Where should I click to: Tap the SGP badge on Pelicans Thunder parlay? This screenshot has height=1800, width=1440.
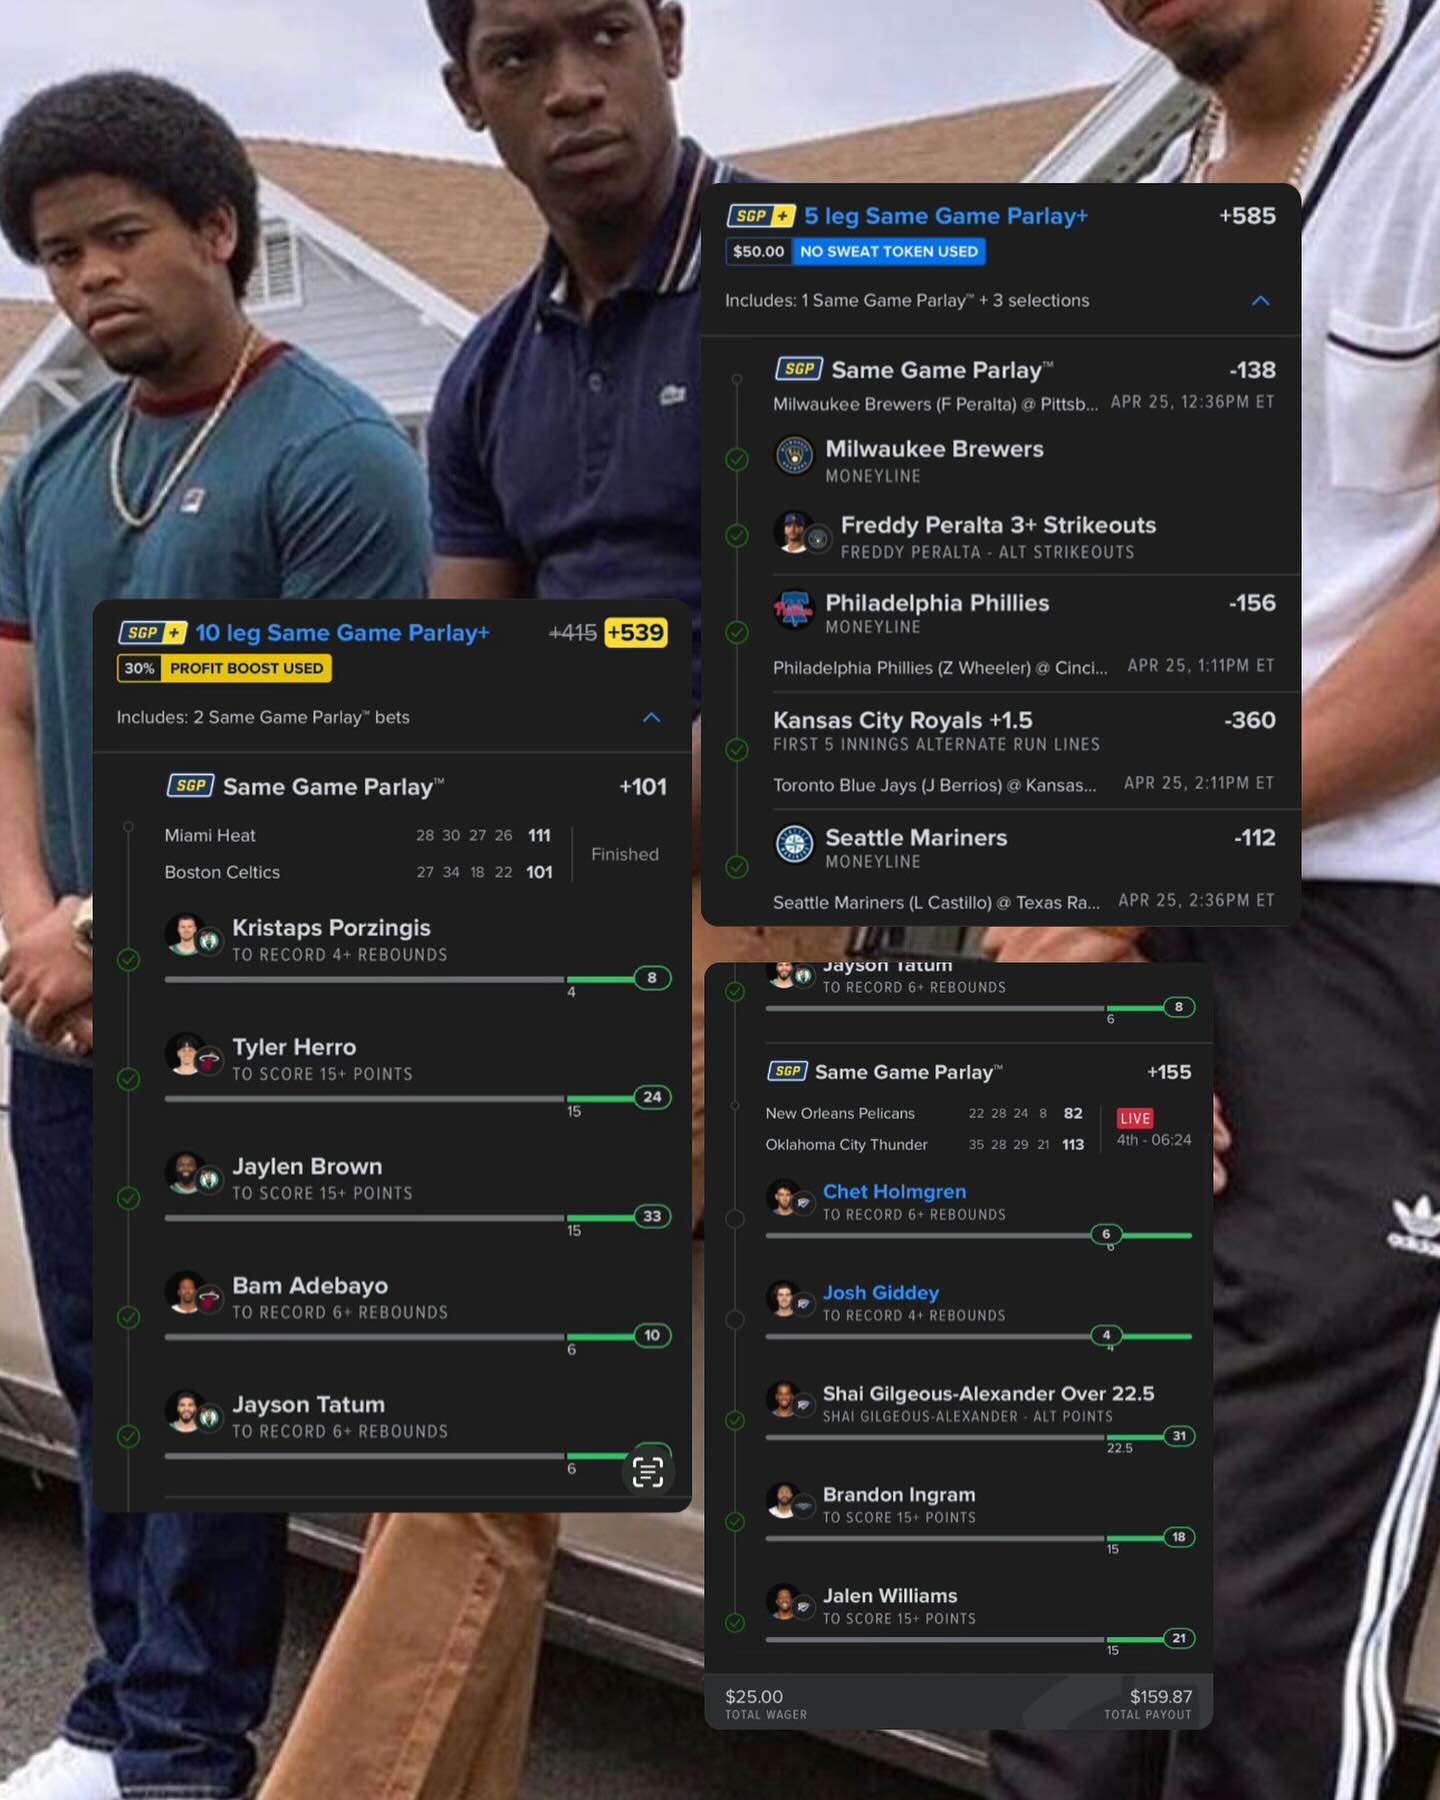(787, 1072)
